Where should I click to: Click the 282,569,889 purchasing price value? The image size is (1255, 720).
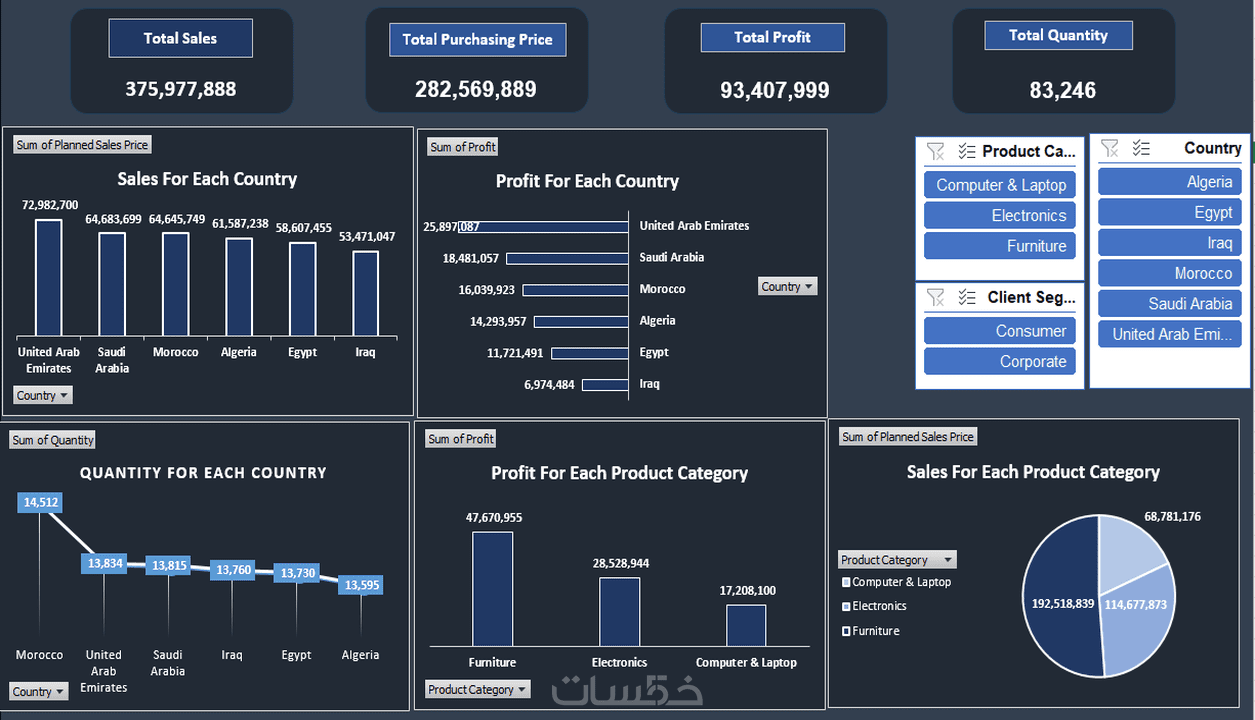(476, 89)
